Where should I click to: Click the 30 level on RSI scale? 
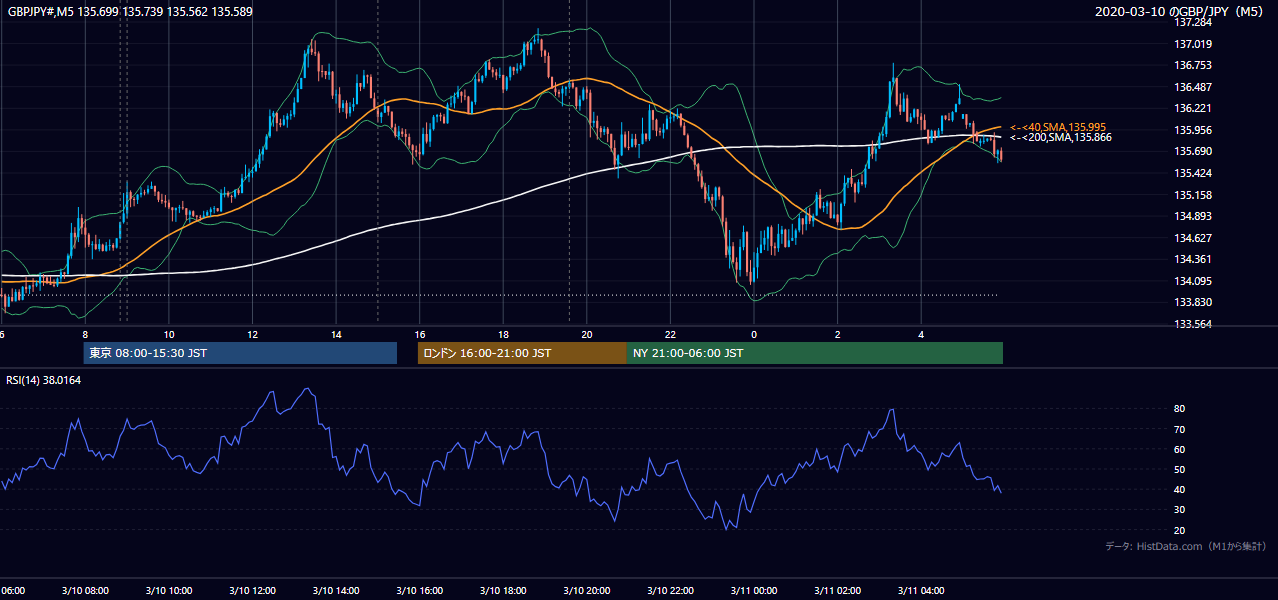click(x=1179, y=510)
